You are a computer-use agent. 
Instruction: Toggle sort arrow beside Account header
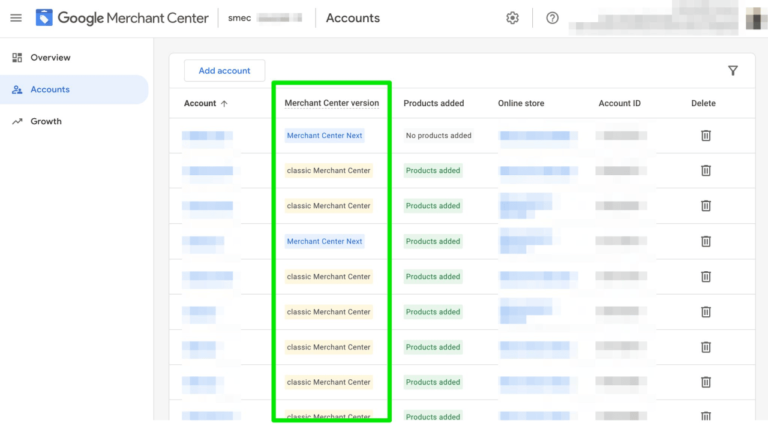(224, 104)
